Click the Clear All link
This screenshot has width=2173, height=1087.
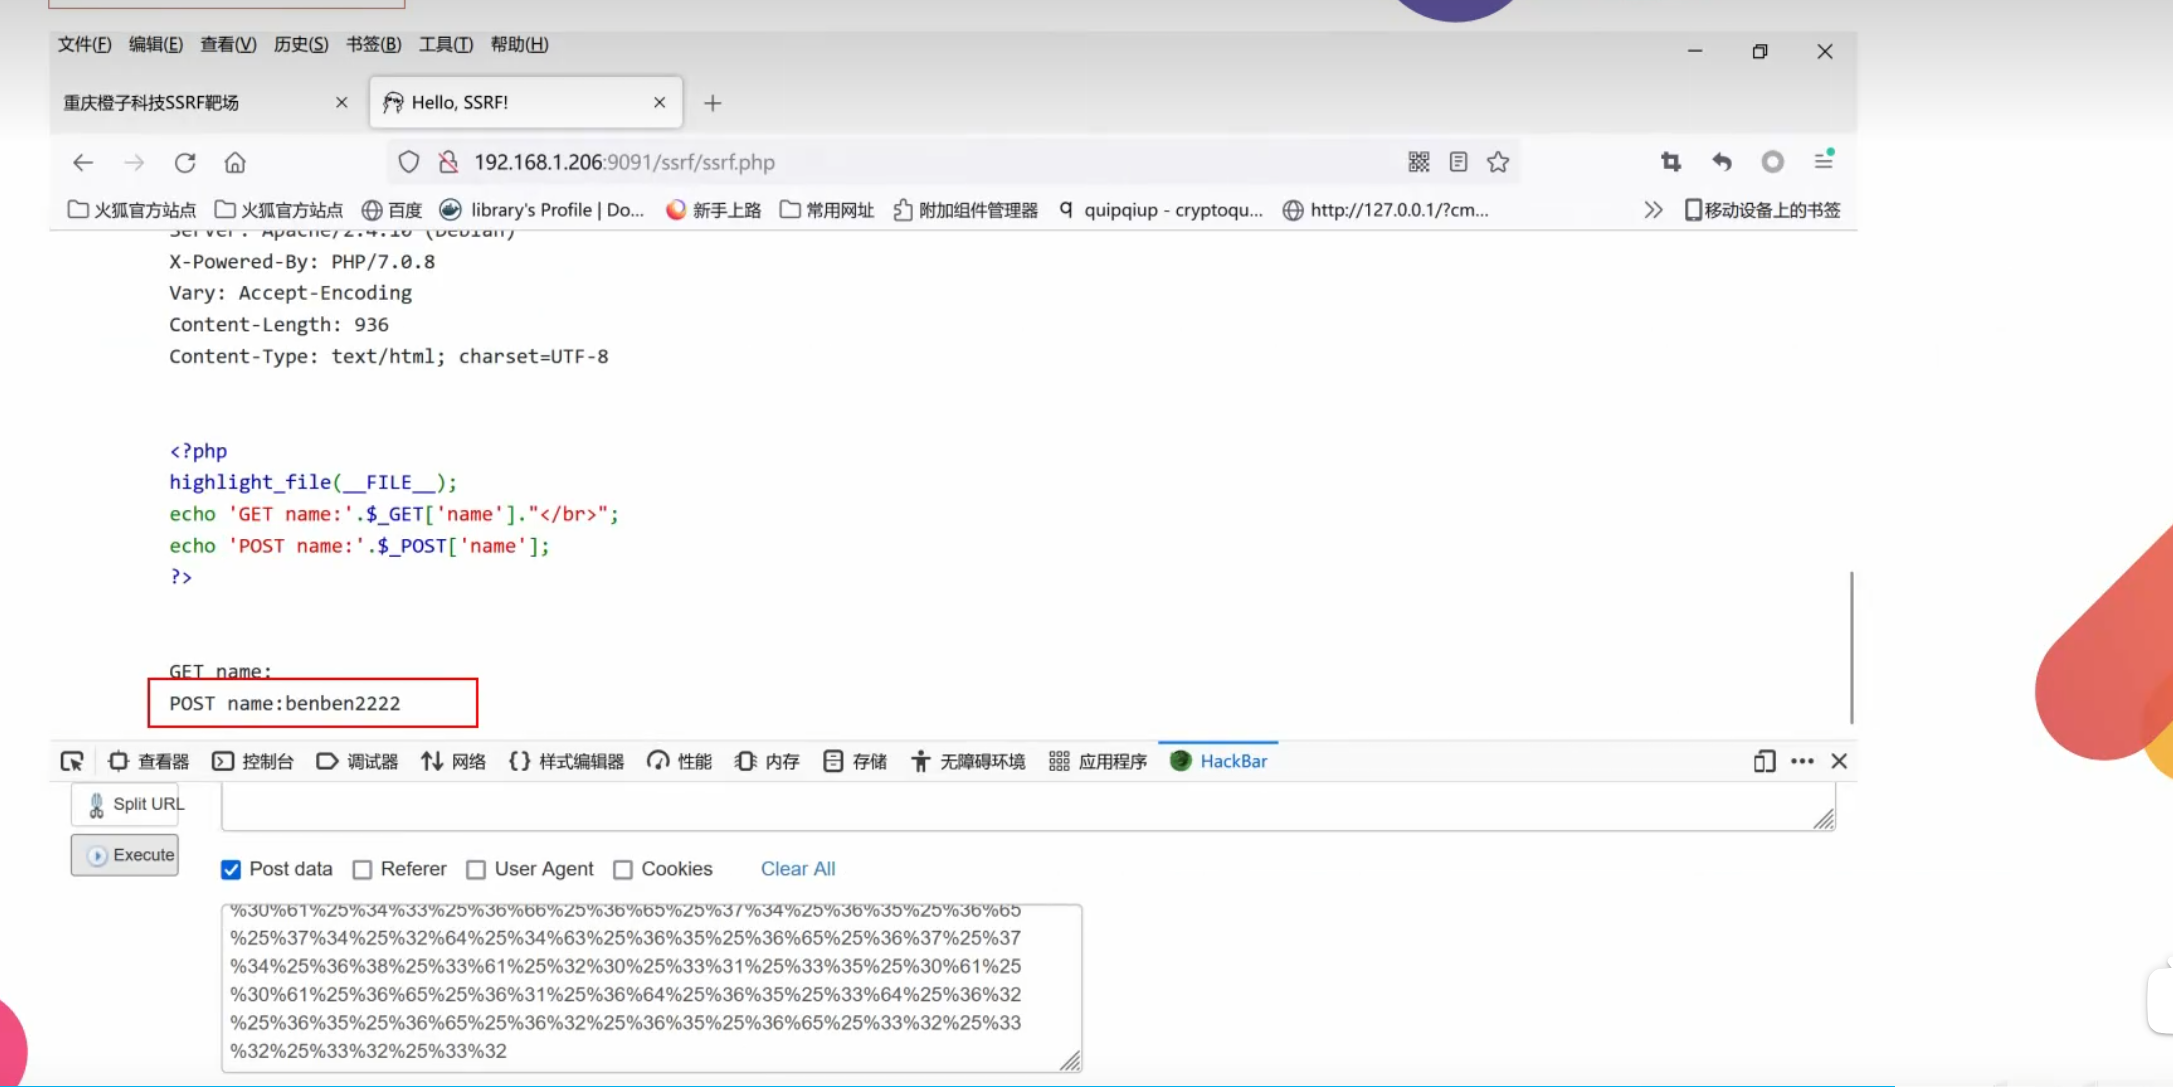pyautogui.click(x=797, y=868)
